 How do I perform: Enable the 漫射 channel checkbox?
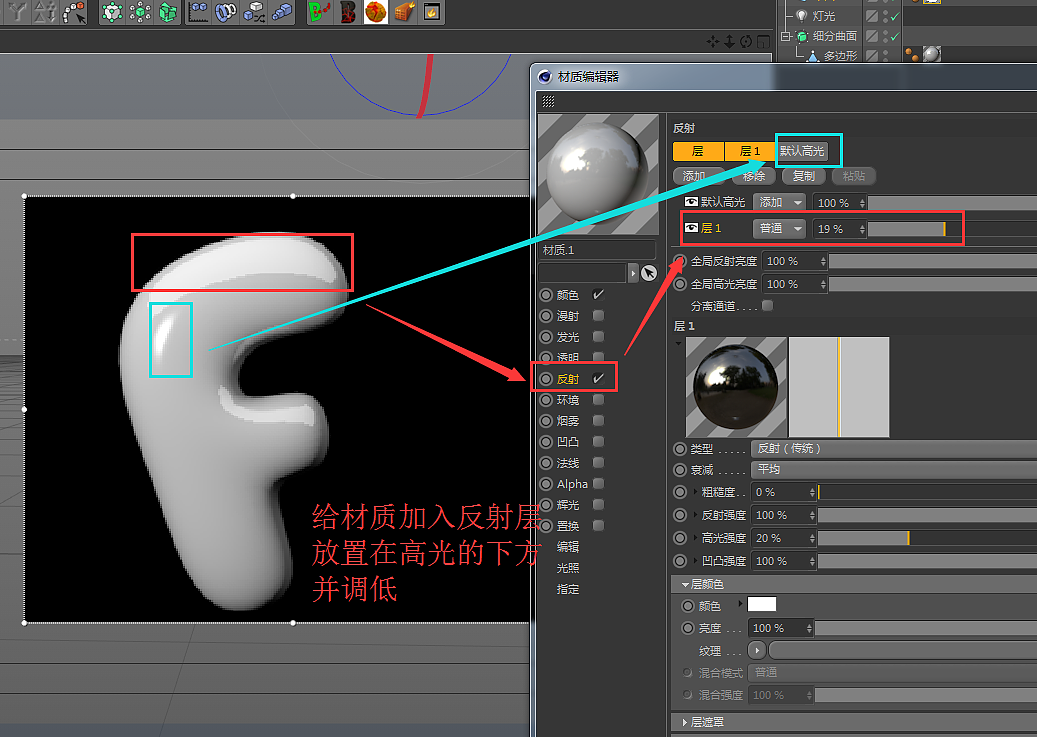coord(599,316)
